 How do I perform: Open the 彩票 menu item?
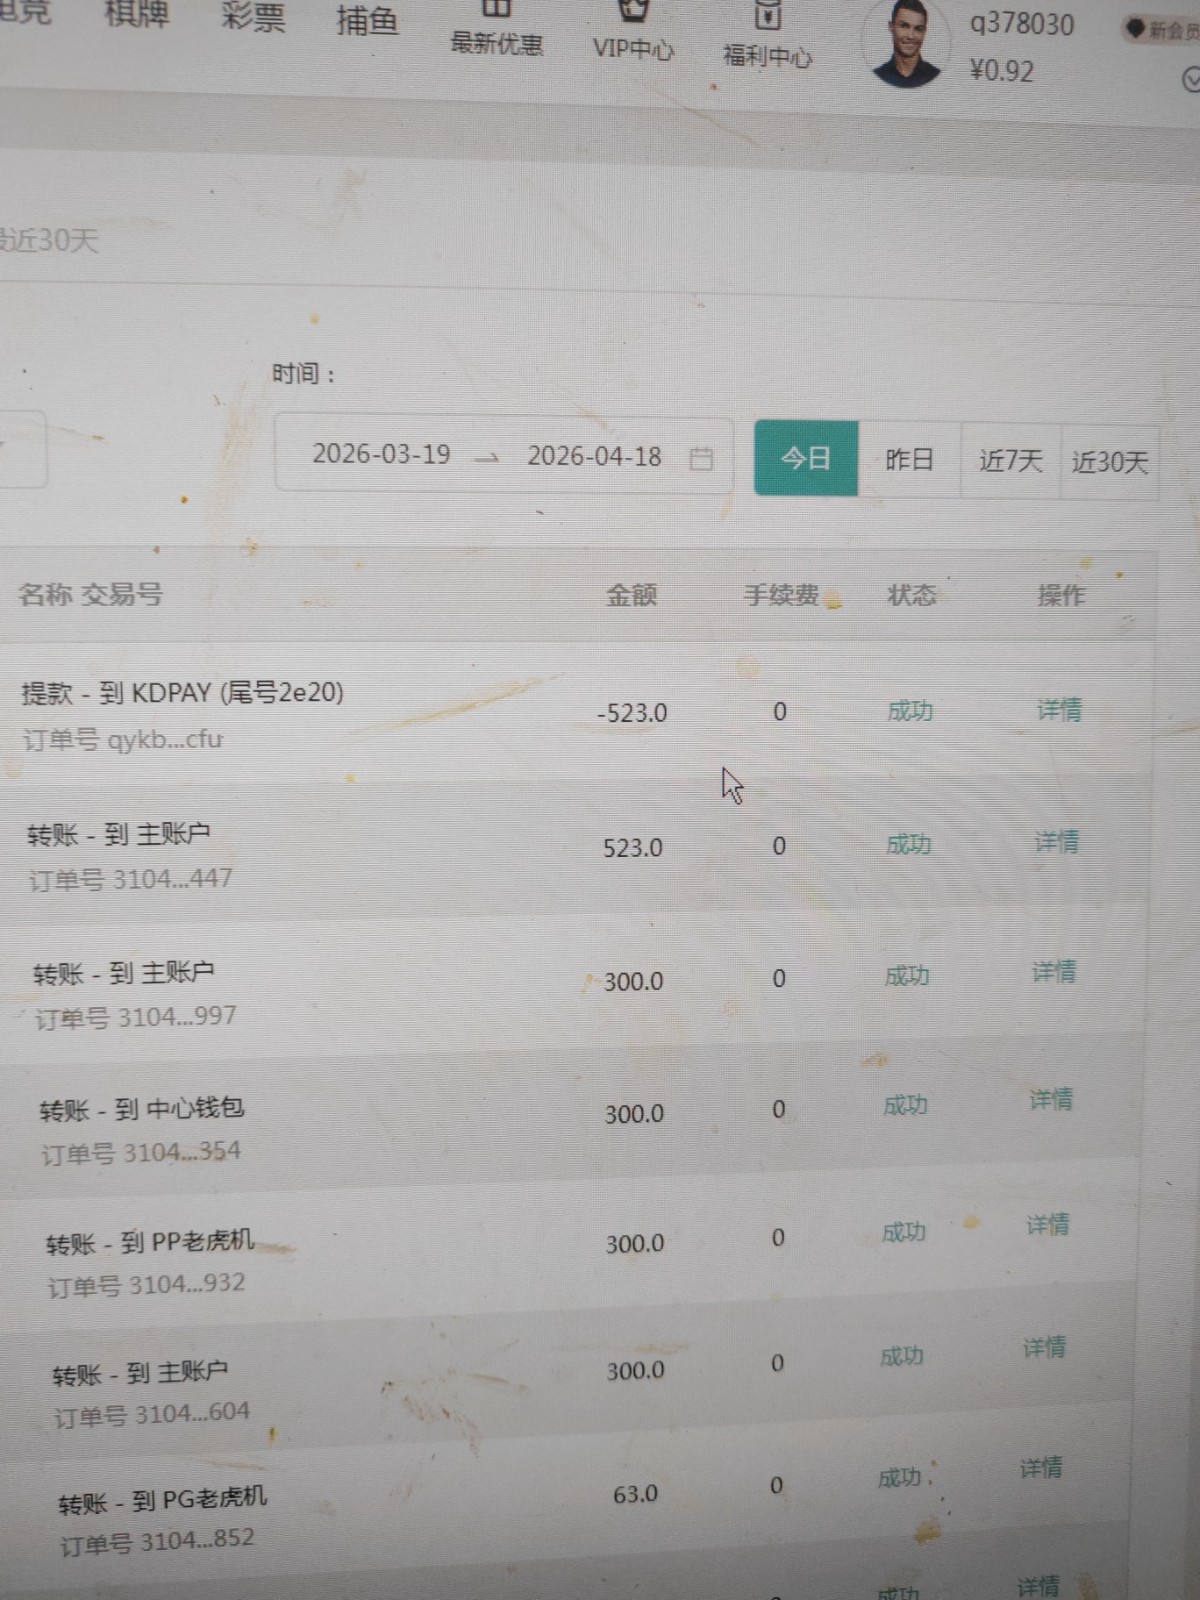[x=253, y=16]
